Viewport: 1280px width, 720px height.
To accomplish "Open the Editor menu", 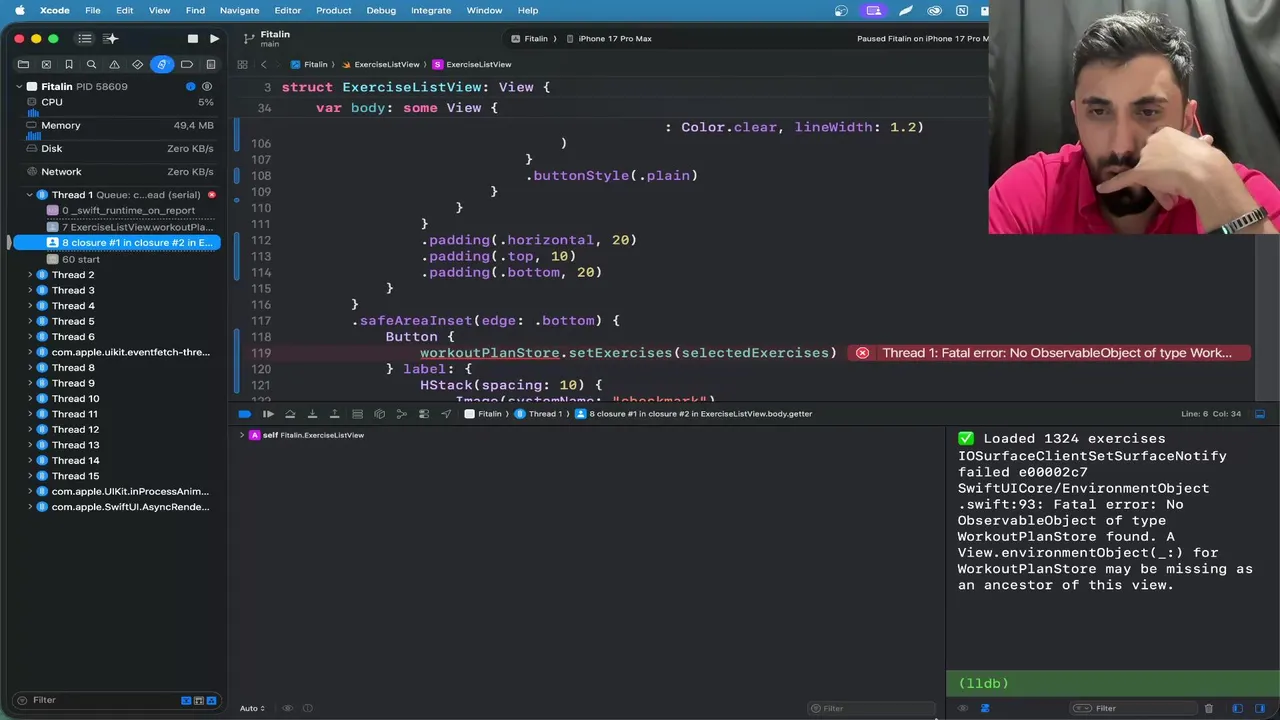I will [x=287, y=10].
